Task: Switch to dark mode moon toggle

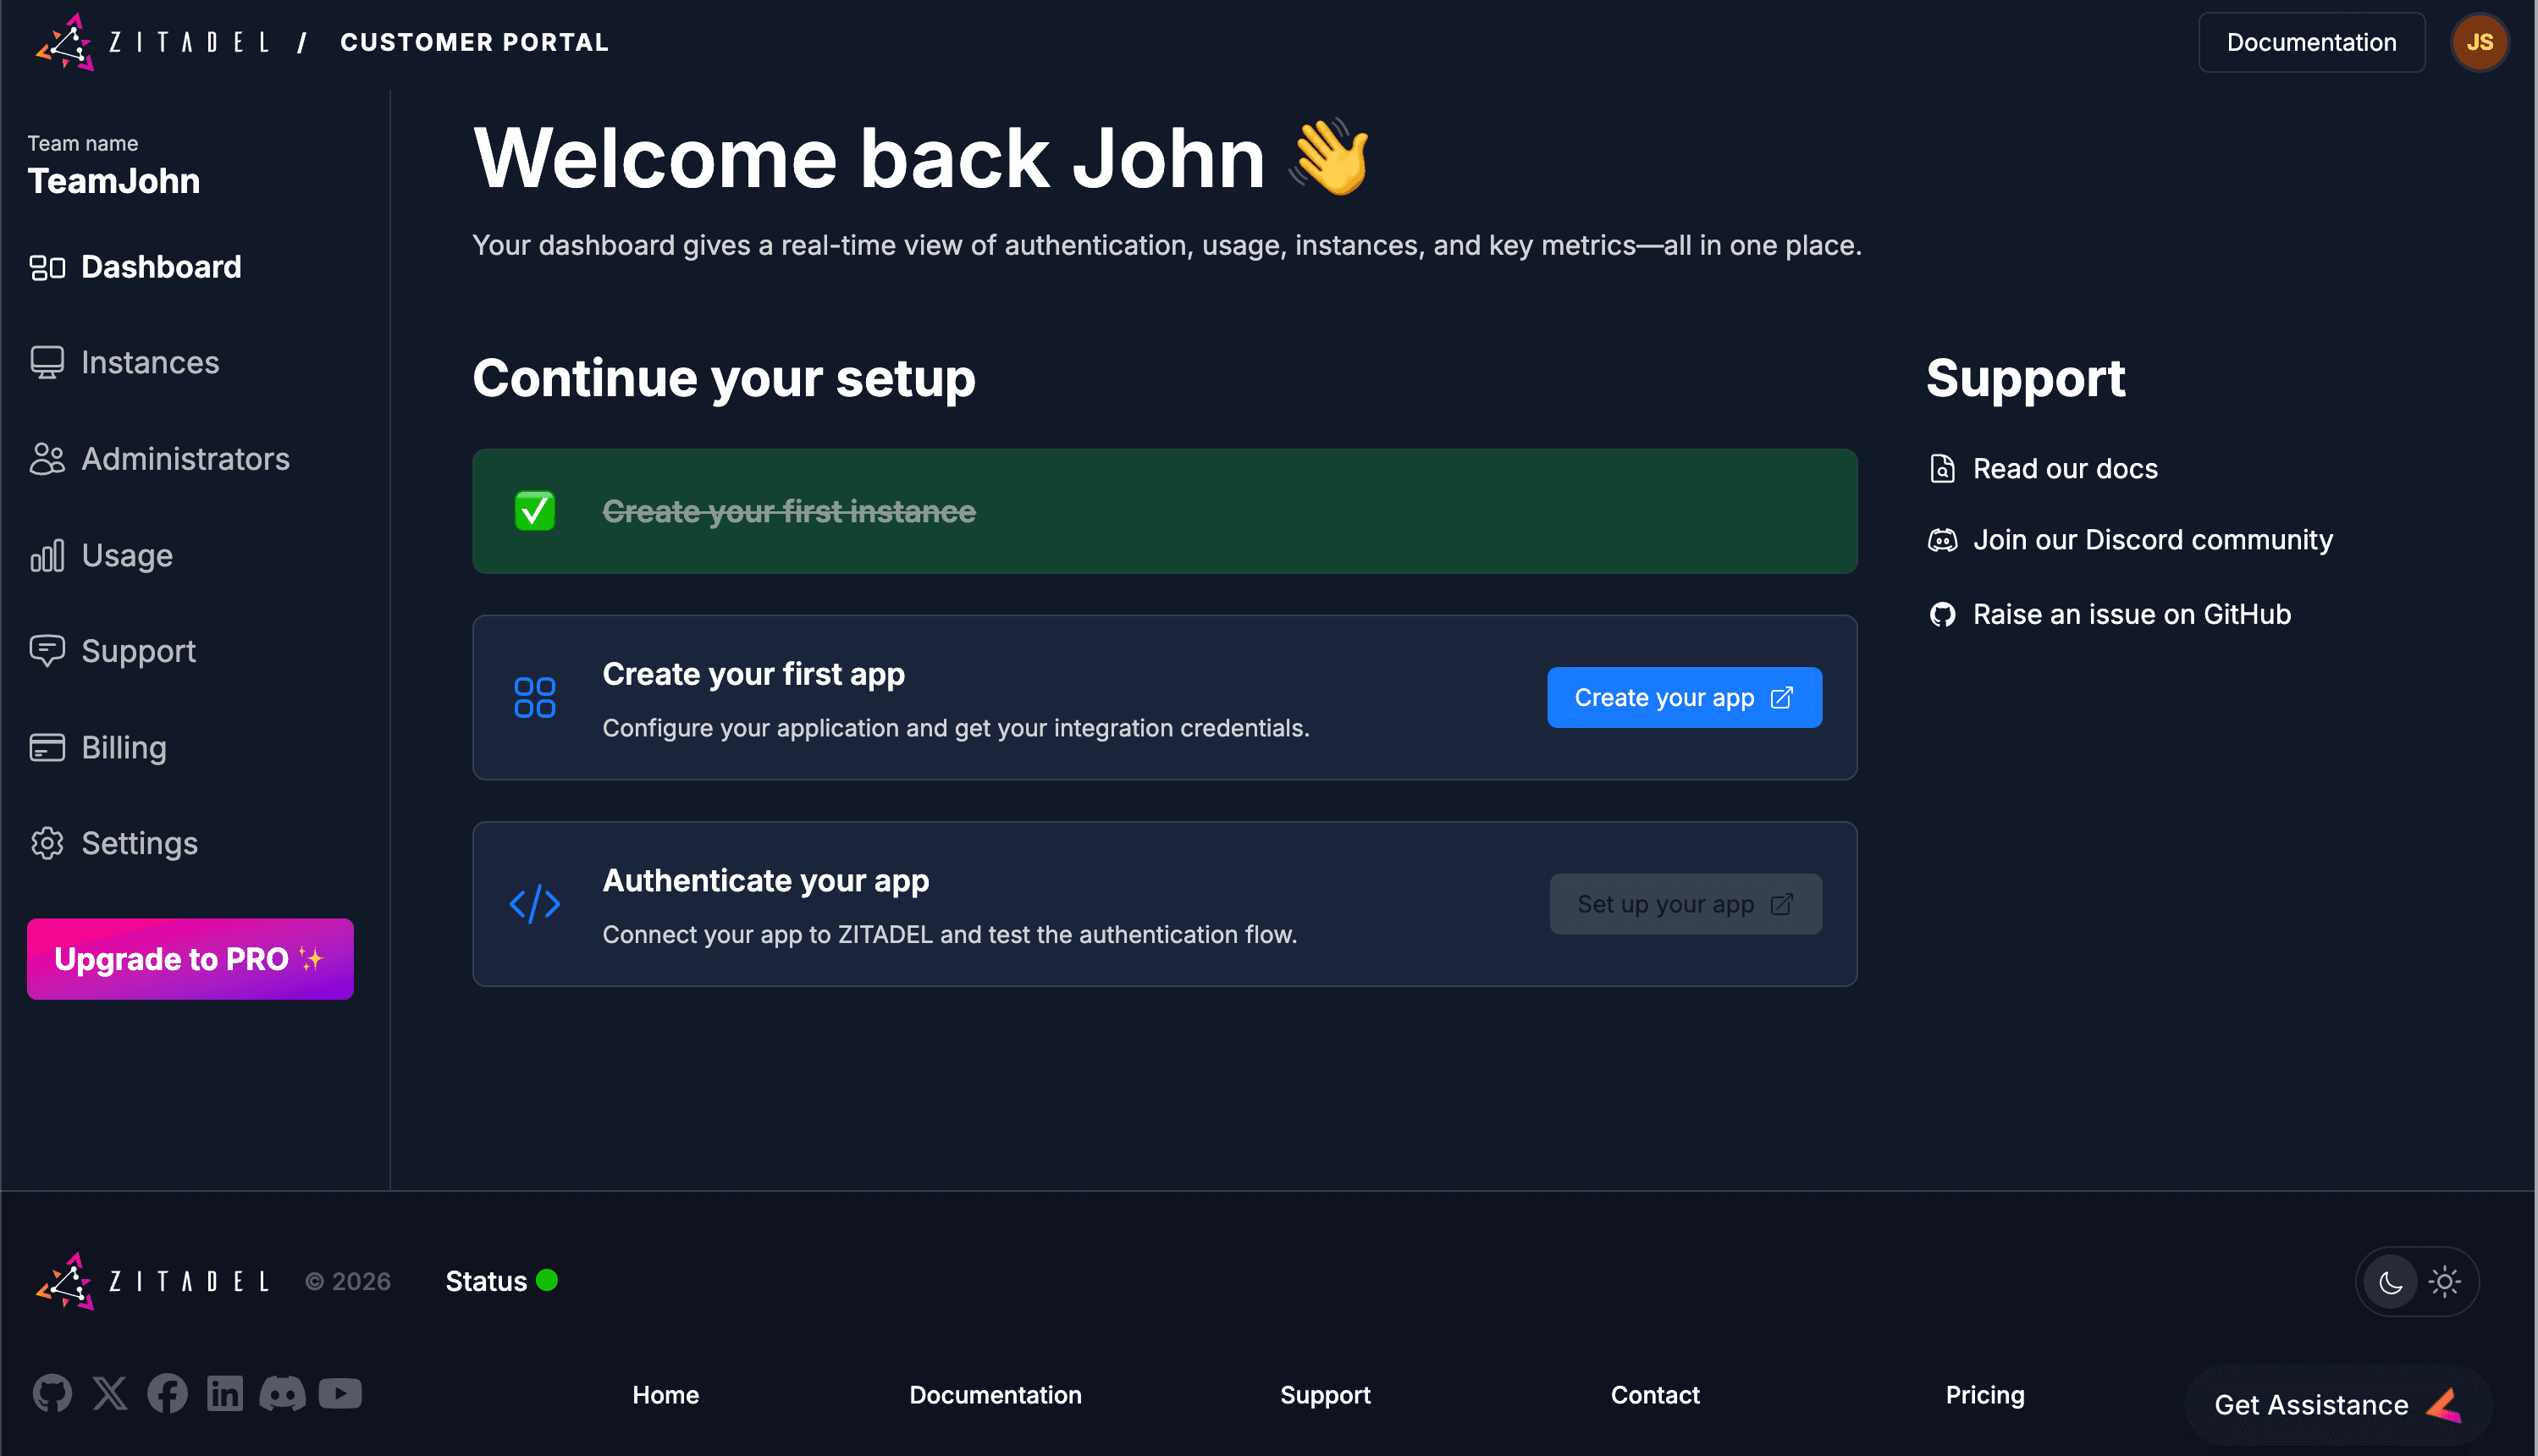Action: 2390,1282
